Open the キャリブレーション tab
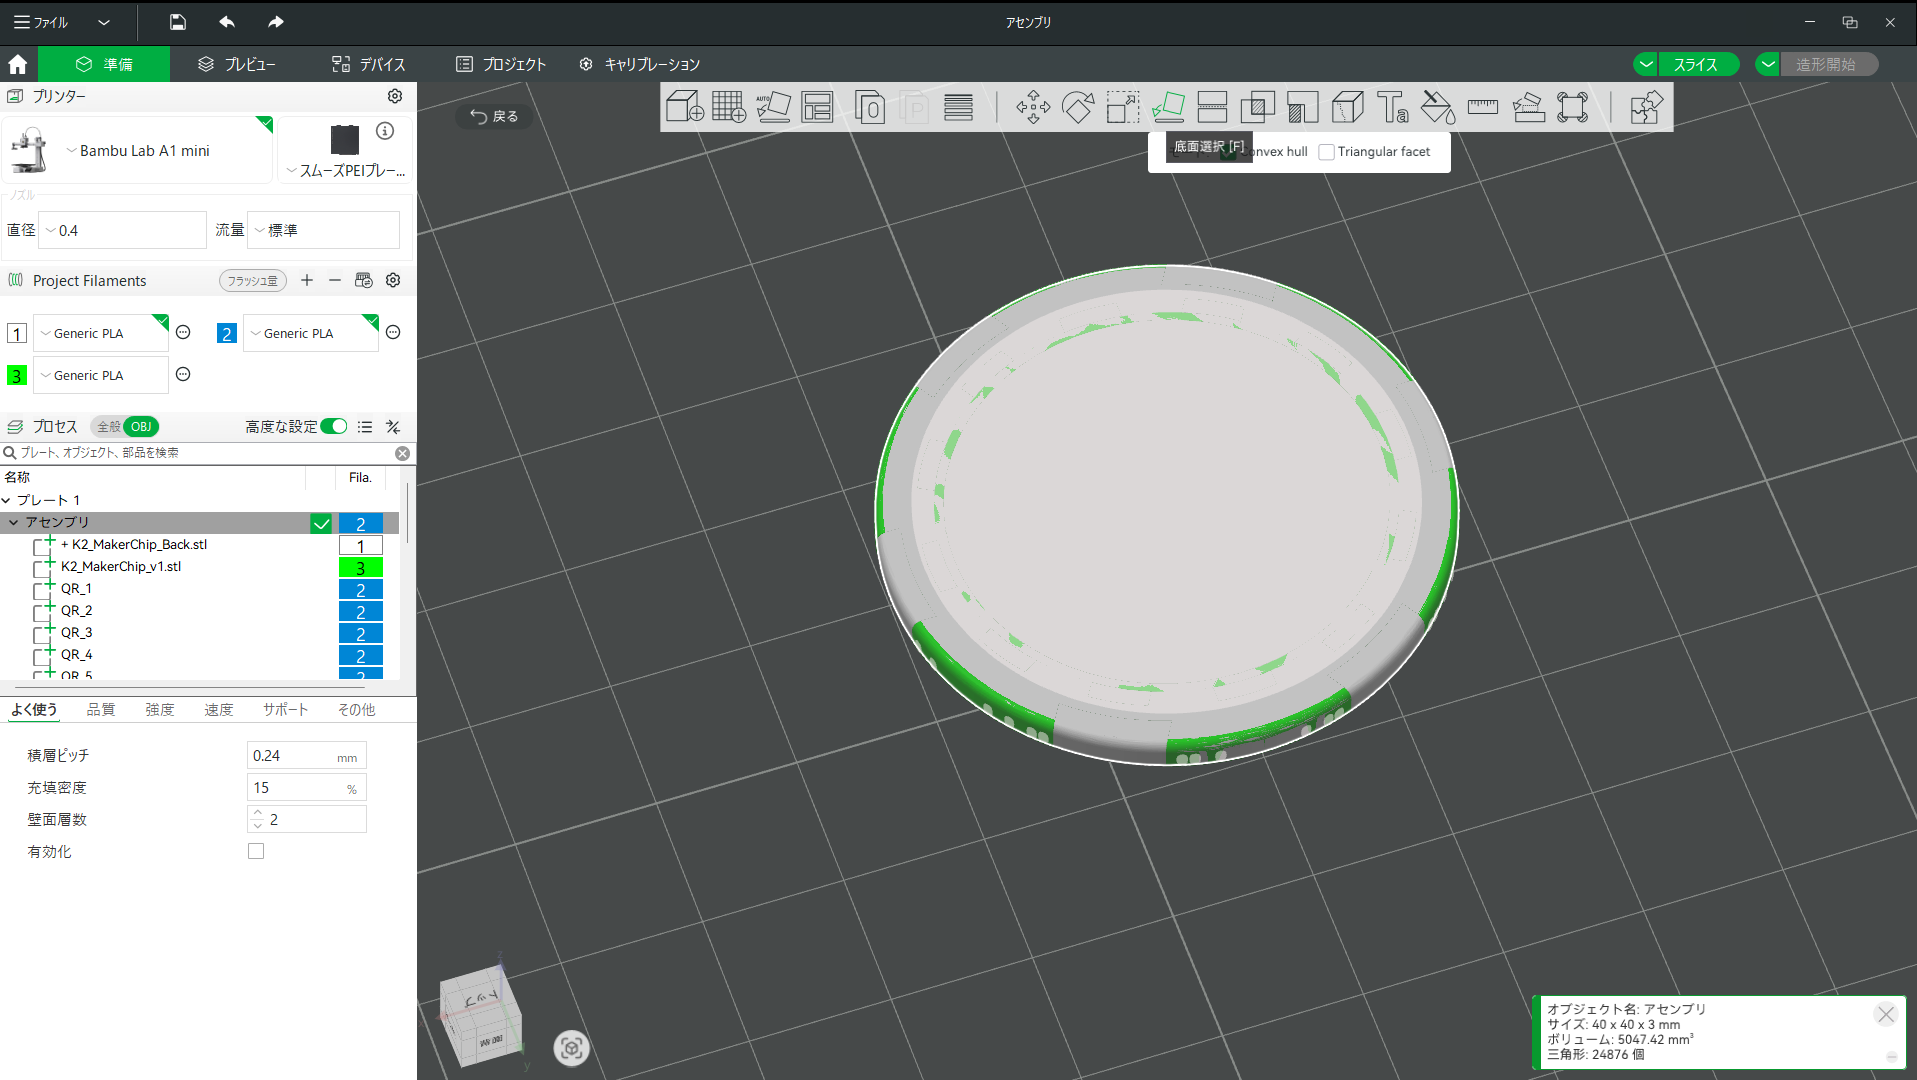Image resolution: width=1917 pixels, height=1080 pixels. (640, 64)
